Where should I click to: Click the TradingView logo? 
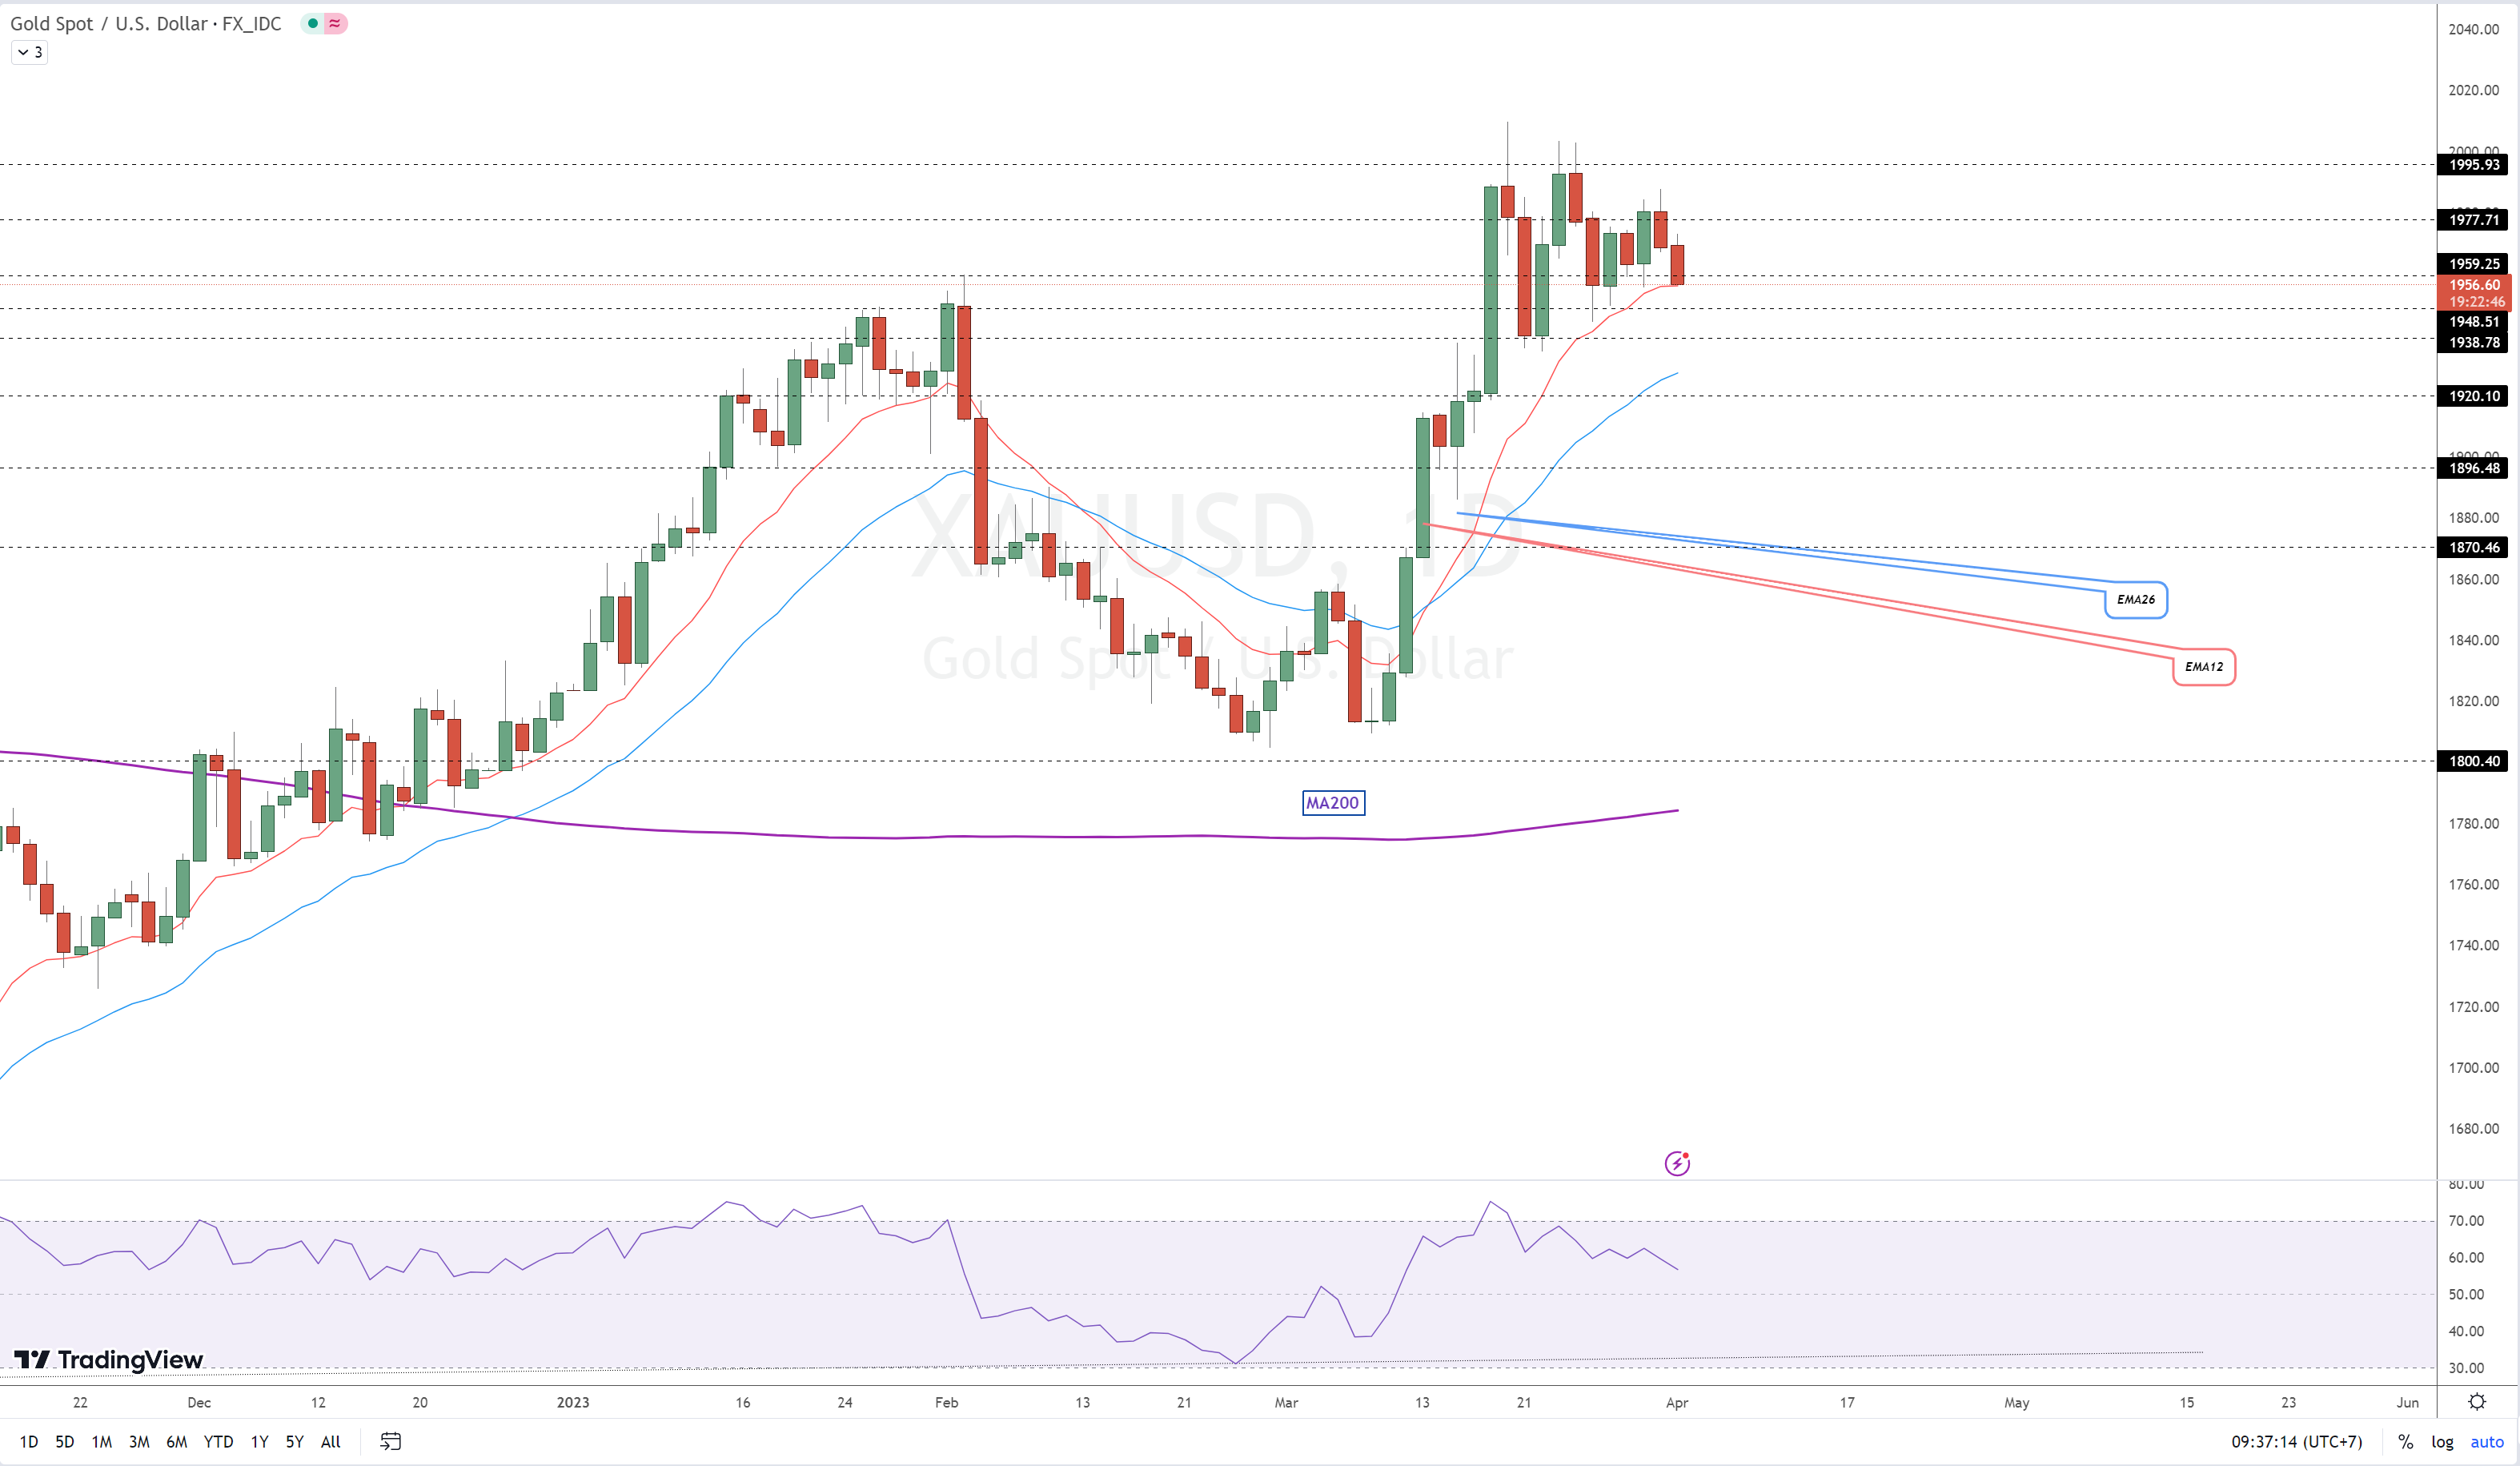click(x=108, y=1359)
